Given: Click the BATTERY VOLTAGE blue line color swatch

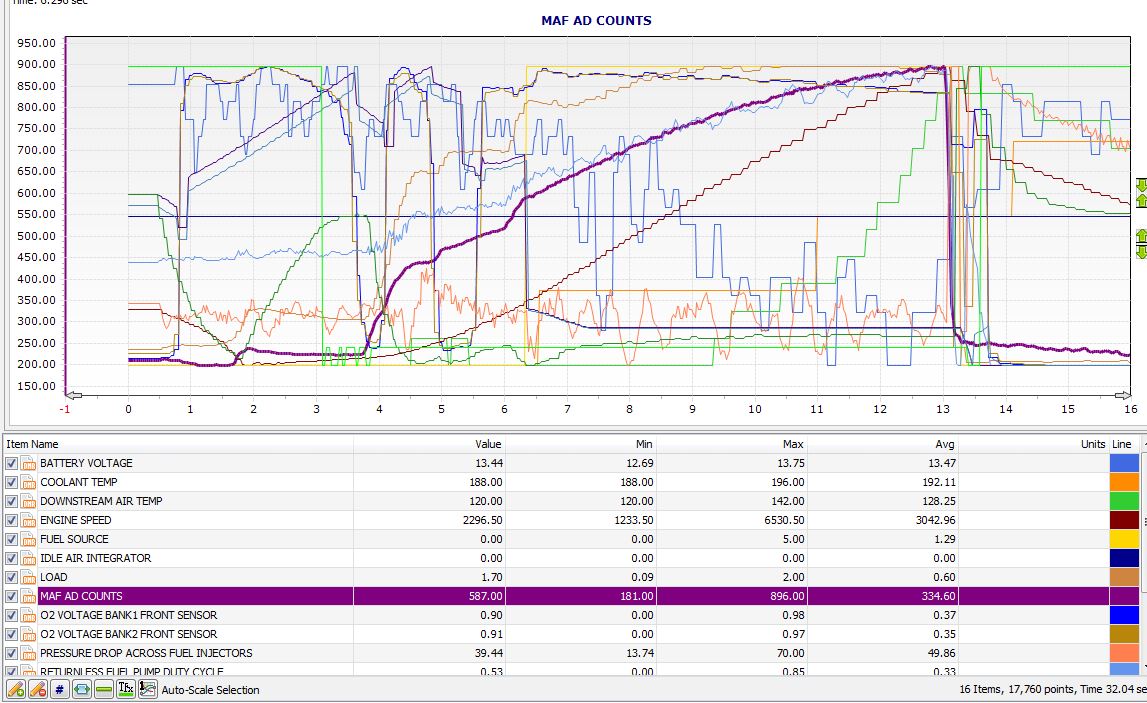Looking at the screenshot, I should click(x=1124, y=463).
